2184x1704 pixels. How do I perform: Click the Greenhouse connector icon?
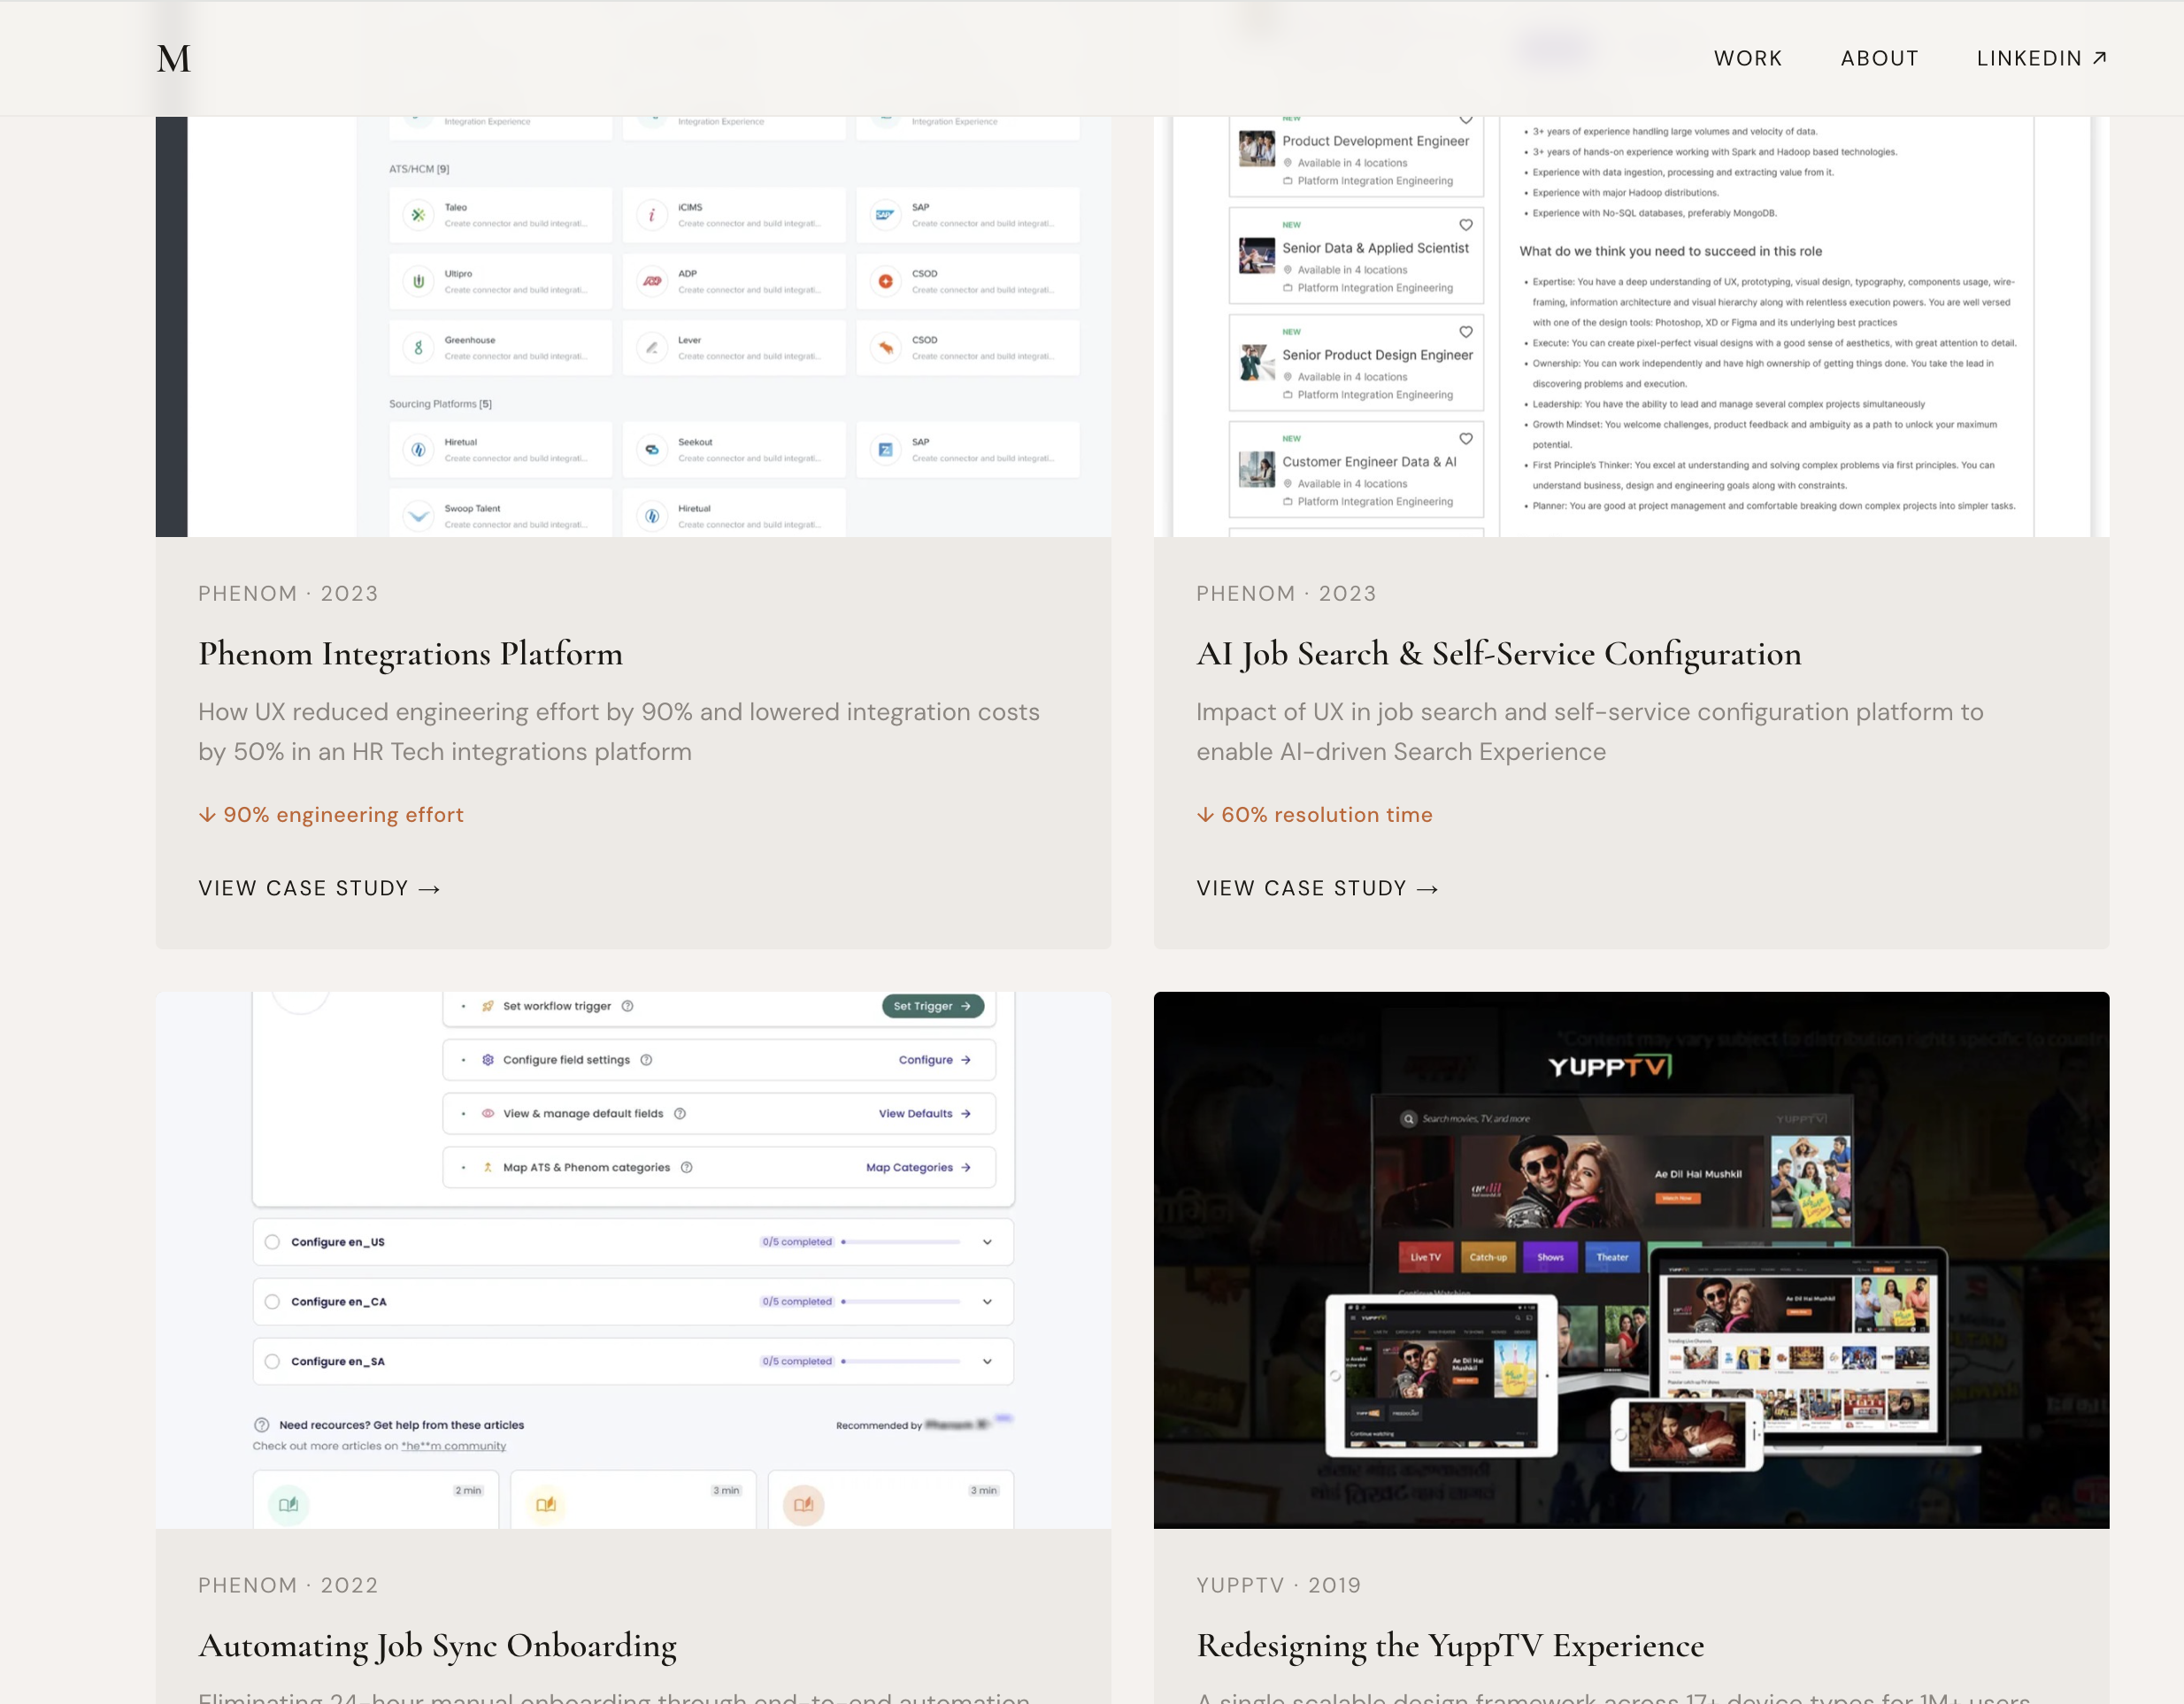point(418,348)
